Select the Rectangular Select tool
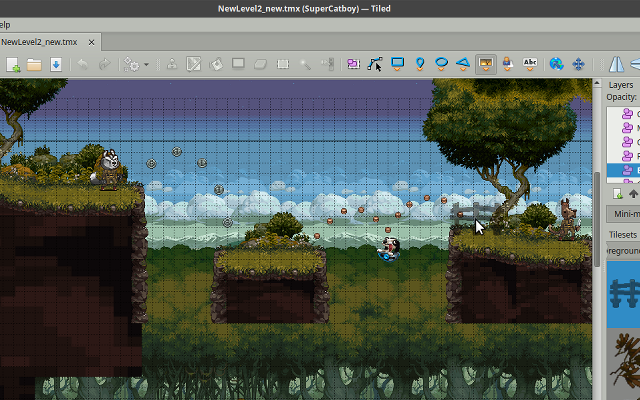640x400 pixels. coord(282,64)
